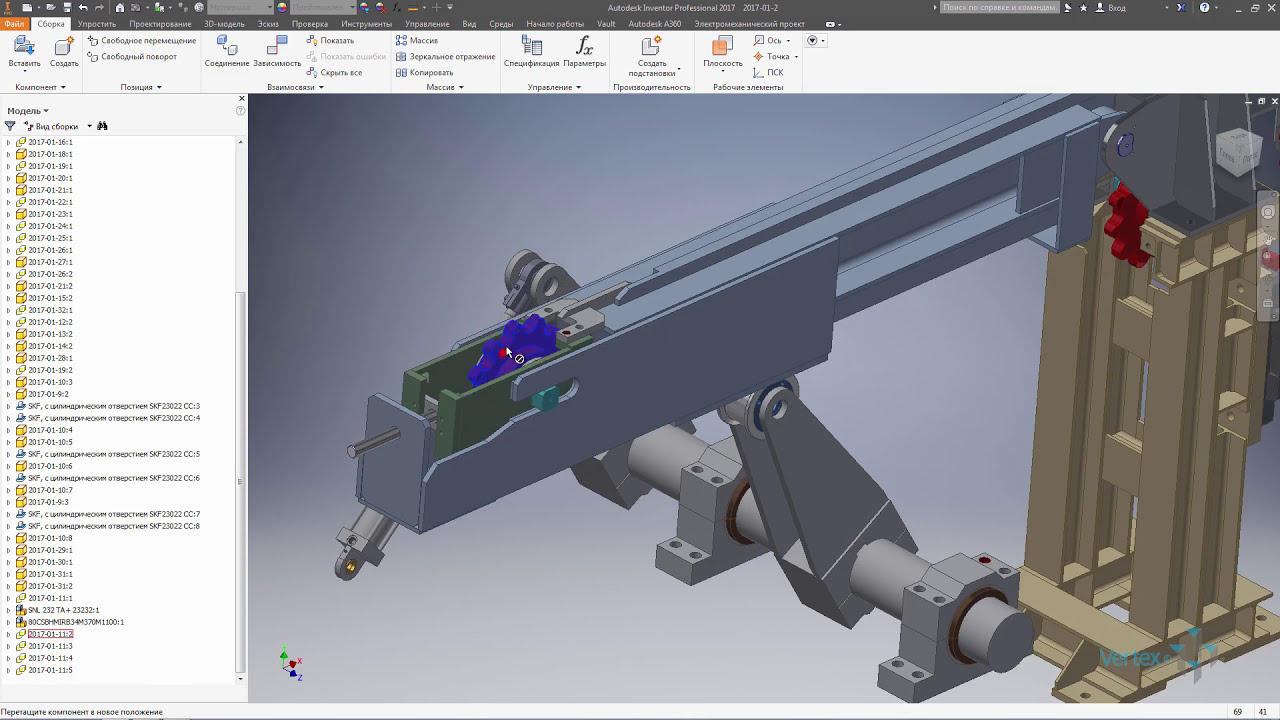Activate Свободный поворот tool
The height and width of the screenshot is (720, 1280).
[x=132, y=57]
